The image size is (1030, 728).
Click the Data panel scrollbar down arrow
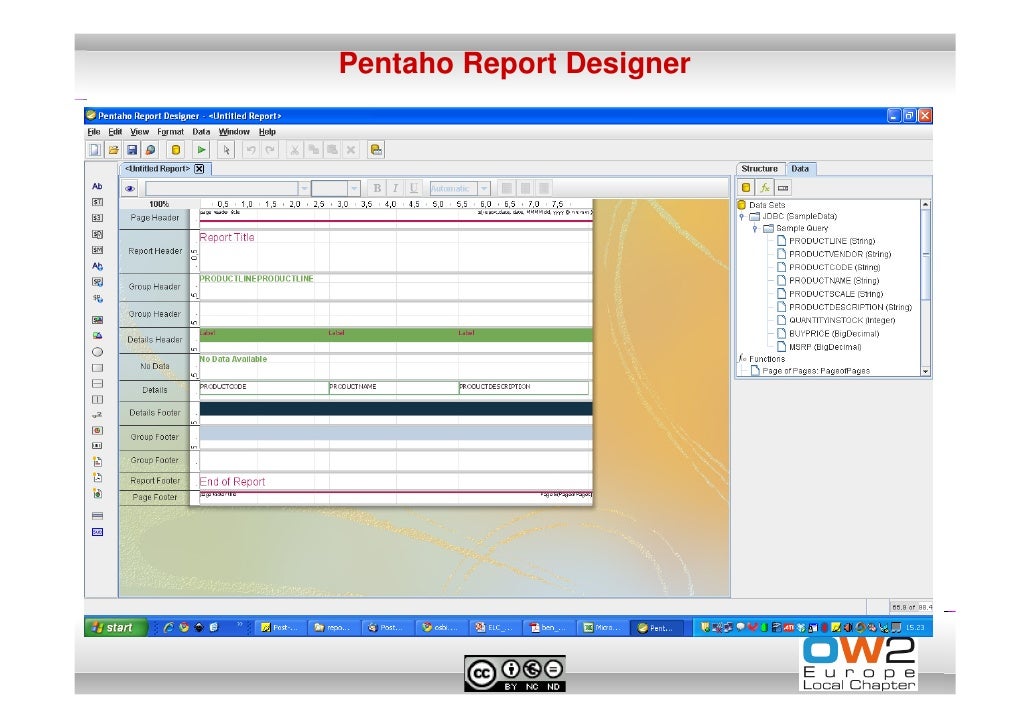click(x=926, y=371)
